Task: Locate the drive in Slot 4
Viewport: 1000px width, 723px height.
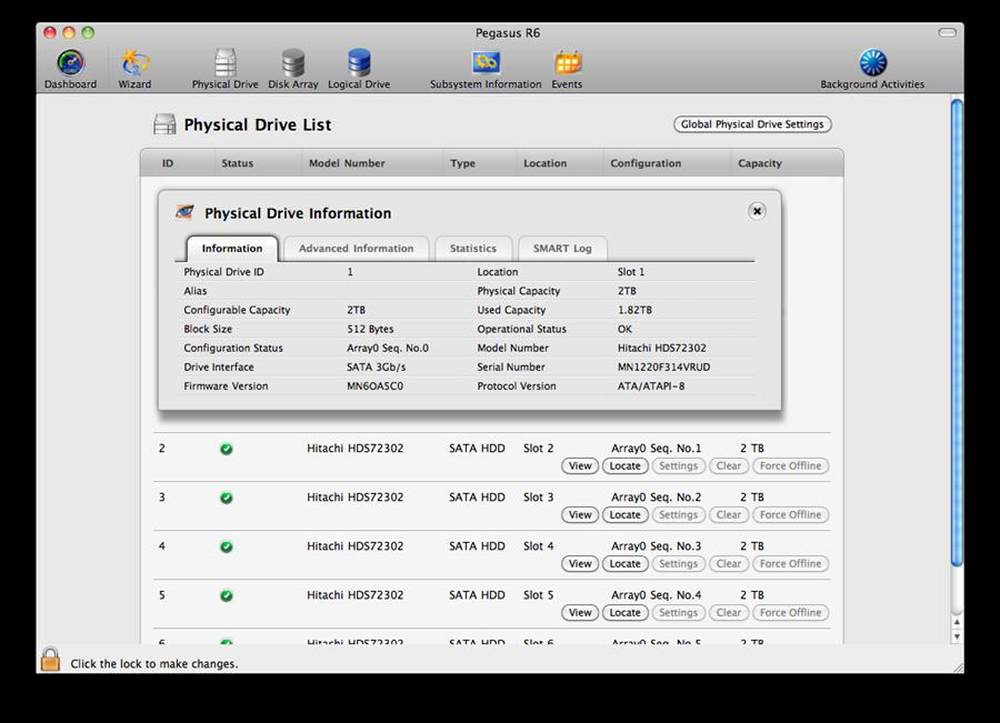Action: click(x=625, y=564)
